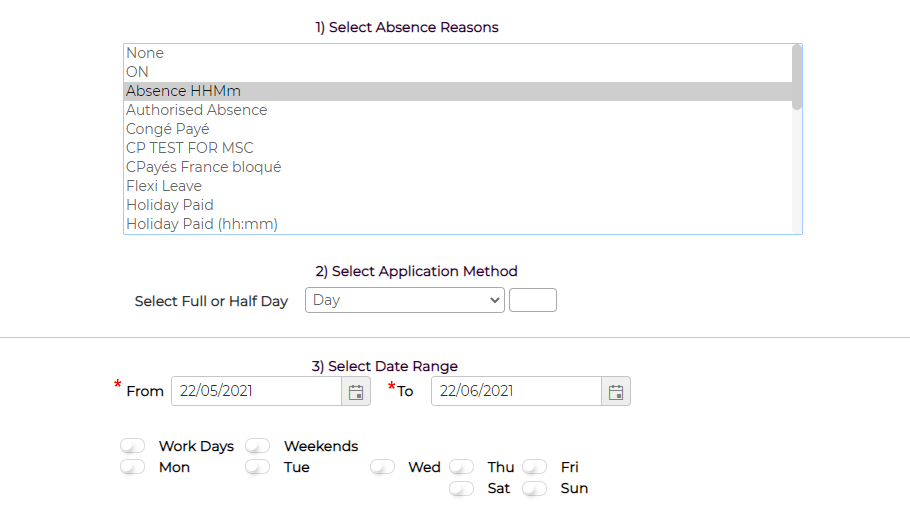Viewport: 910px width, 514px height.
Task: Turn on the Sat toggle
Action: pyautogui.click(x=461, y=488)
